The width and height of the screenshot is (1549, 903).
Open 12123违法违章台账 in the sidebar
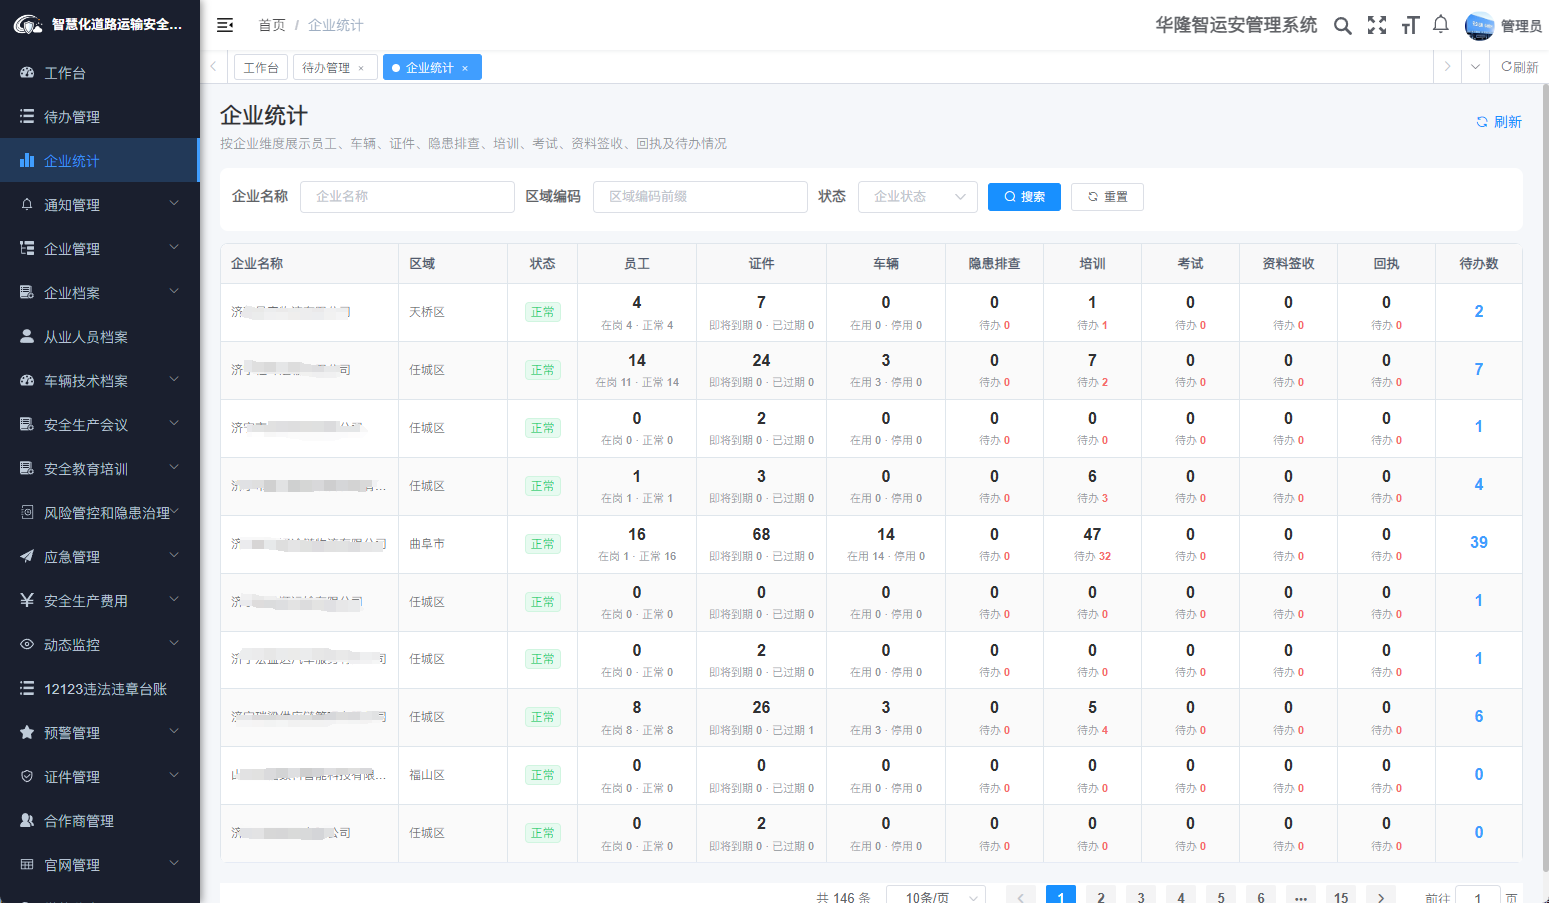pos(100,689)
